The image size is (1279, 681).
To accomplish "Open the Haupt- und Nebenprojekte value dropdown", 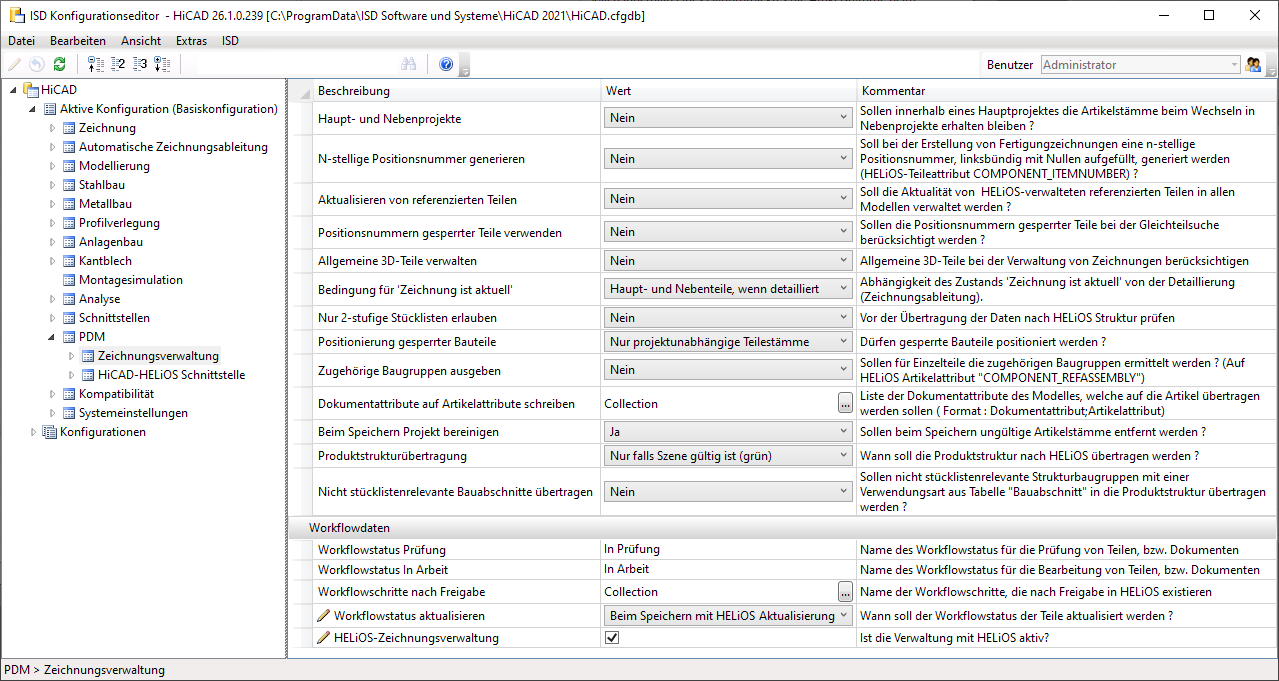I will [x=728, y=118].
